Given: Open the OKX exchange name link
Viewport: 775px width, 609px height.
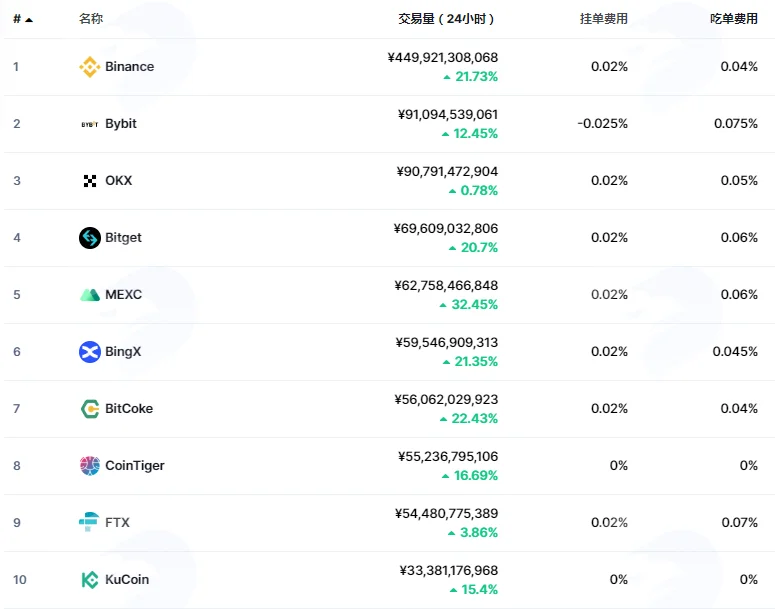Looking at the screenshot, I should pos(119,180).
